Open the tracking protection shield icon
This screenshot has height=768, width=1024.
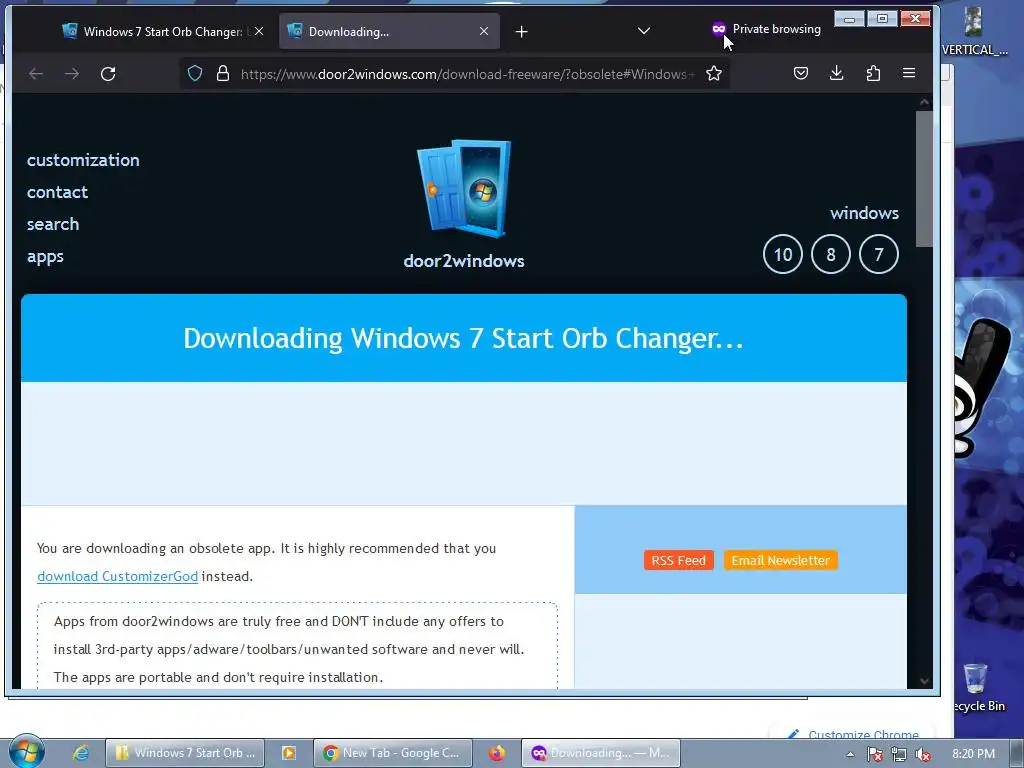coord(195,73)
